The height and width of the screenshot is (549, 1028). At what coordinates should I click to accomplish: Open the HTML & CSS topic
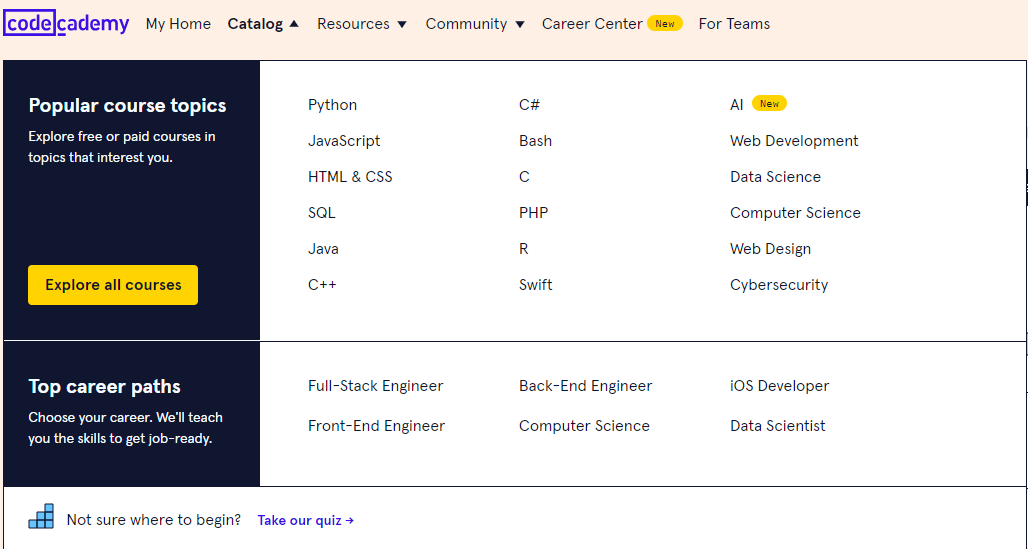click(x=350, y=177)
